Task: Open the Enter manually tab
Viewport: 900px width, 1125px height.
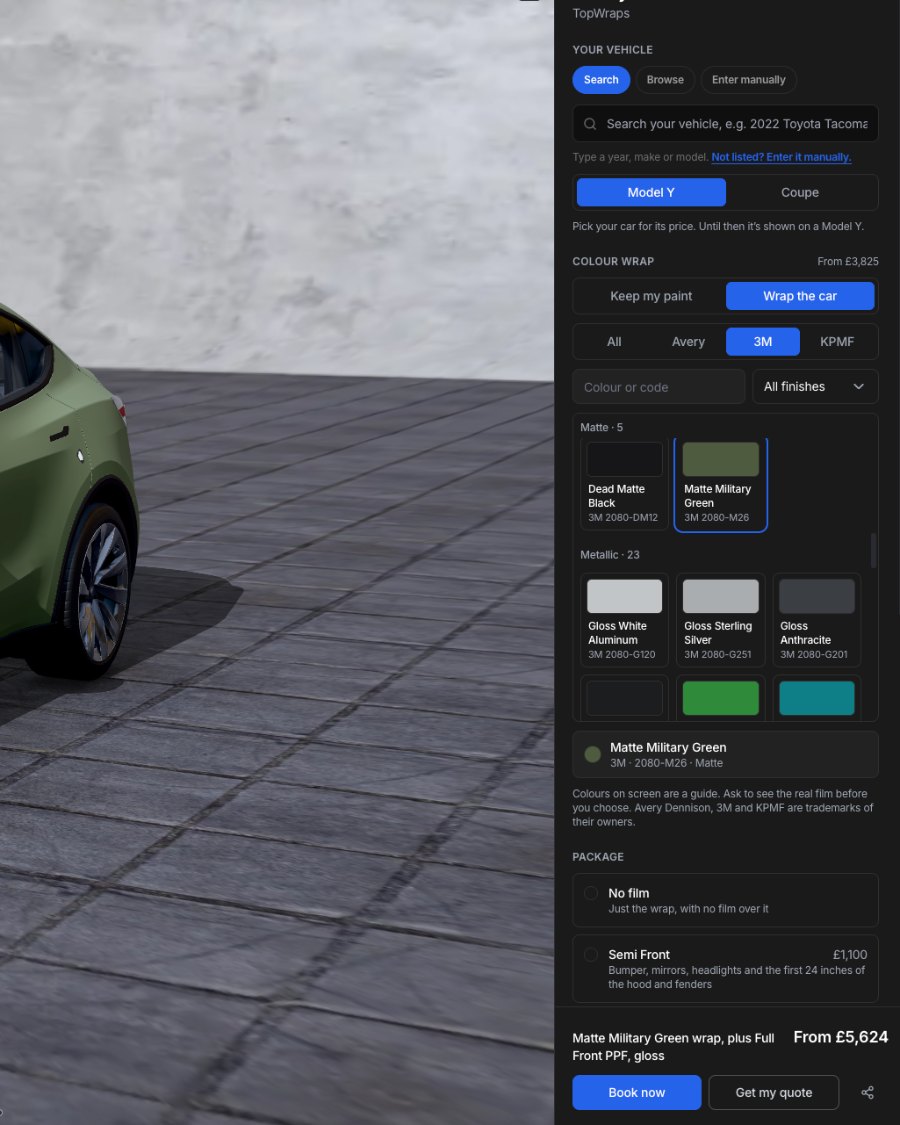Action: coord(749,80)
